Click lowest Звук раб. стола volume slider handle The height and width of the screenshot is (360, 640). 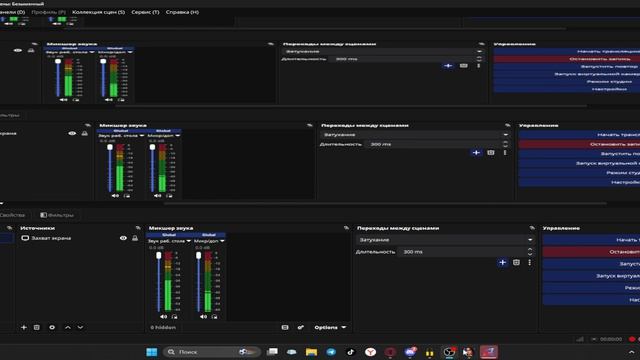click(x=159, y=256)
